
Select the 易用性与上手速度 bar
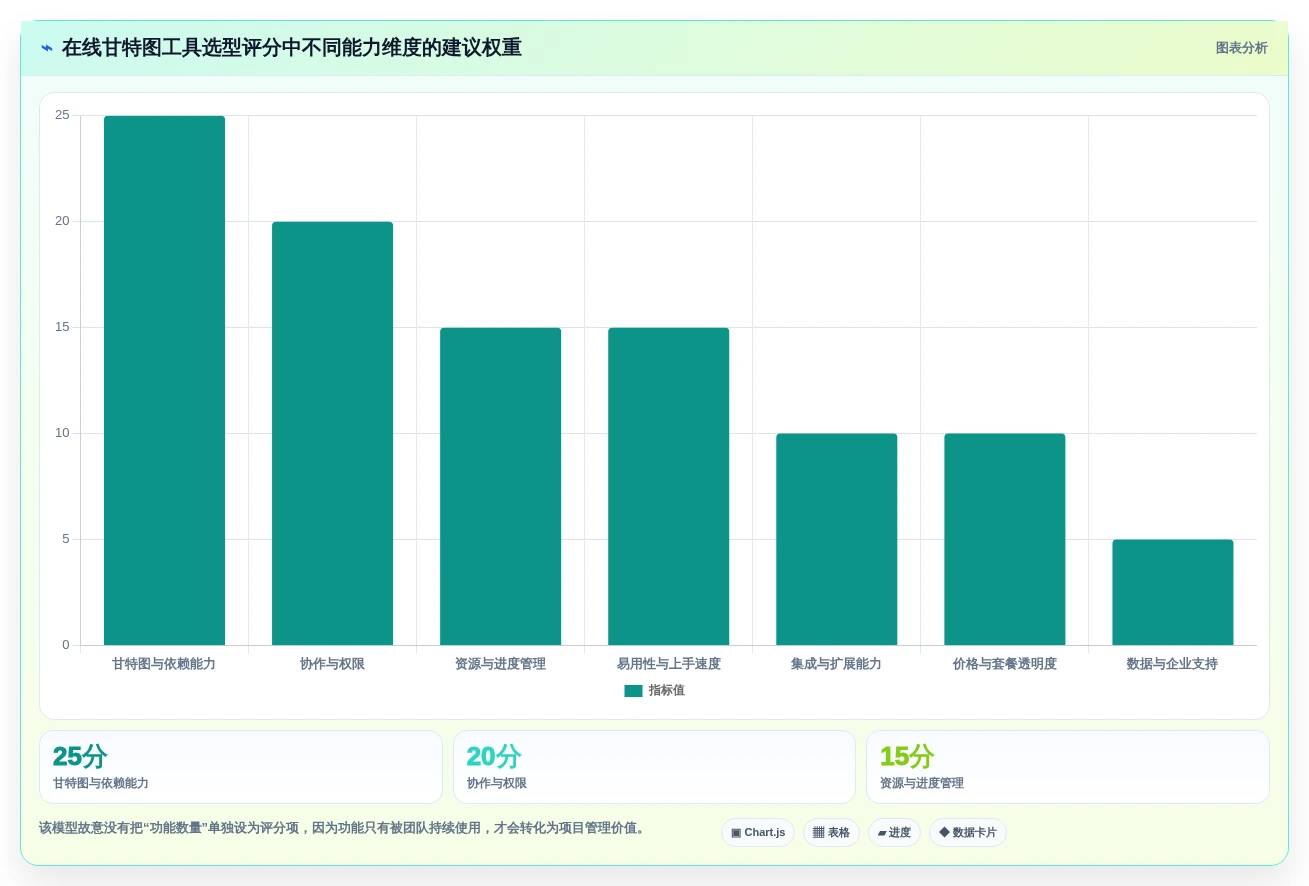[668, 486]
